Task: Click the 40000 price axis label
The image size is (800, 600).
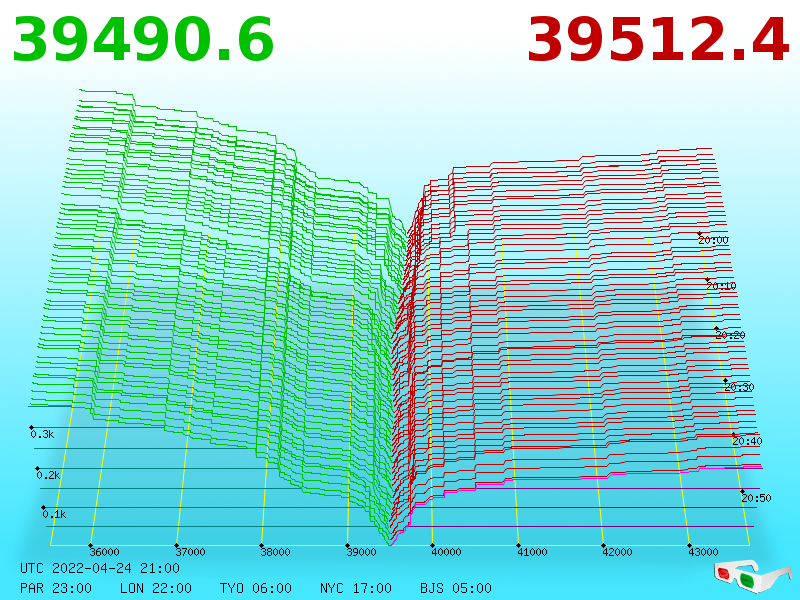Action: point(446,552)
